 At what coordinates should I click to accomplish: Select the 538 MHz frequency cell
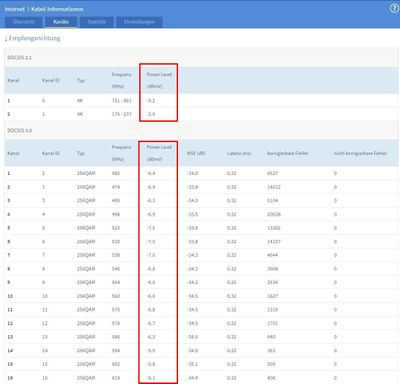116,255
